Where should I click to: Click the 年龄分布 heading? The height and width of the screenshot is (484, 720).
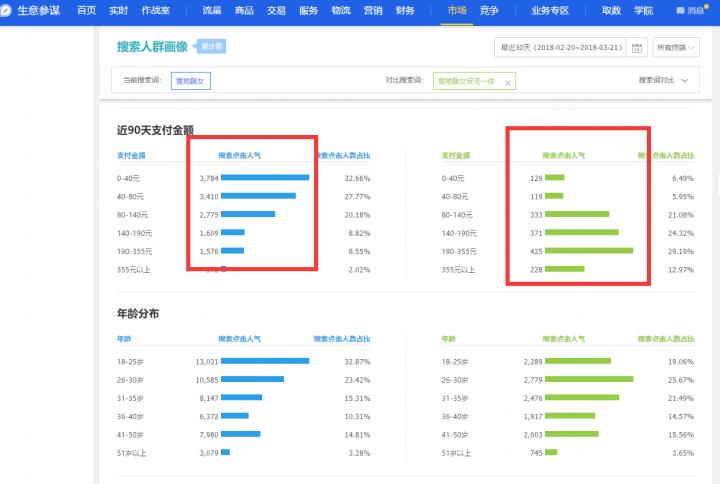pos(138,314)
